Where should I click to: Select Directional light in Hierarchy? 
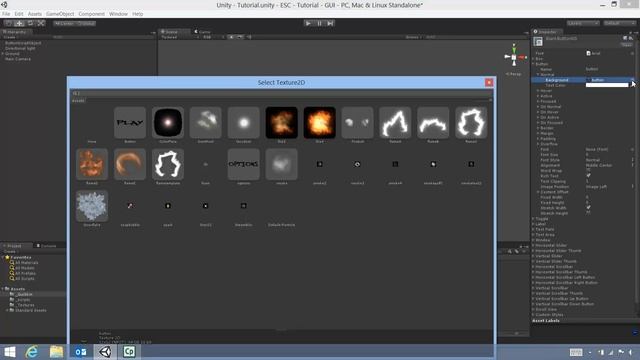coord(20,48)
